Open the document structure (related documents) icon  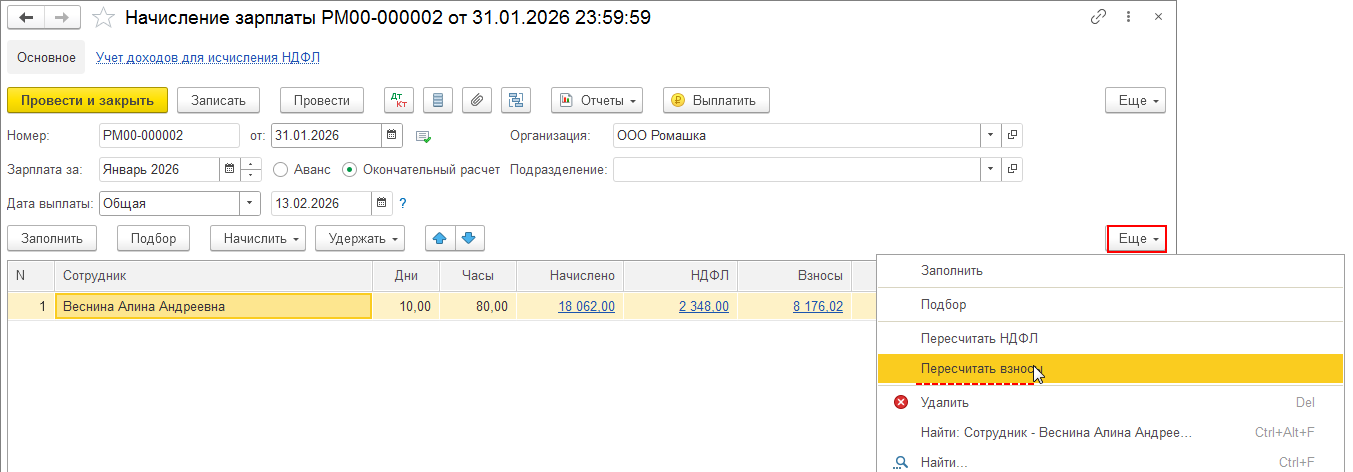(516, 100)
